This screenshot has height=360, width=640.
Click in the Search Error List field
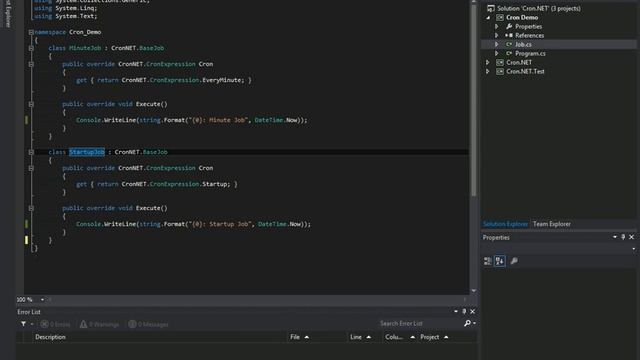(x=420, y=323)
